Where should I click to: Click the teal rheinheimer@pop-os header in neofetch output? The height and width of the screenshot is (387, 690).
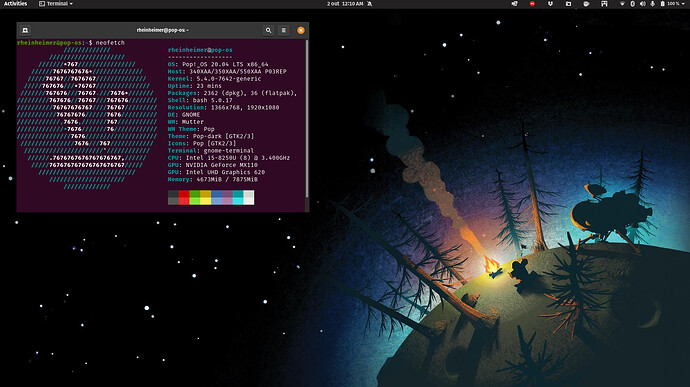200,50
